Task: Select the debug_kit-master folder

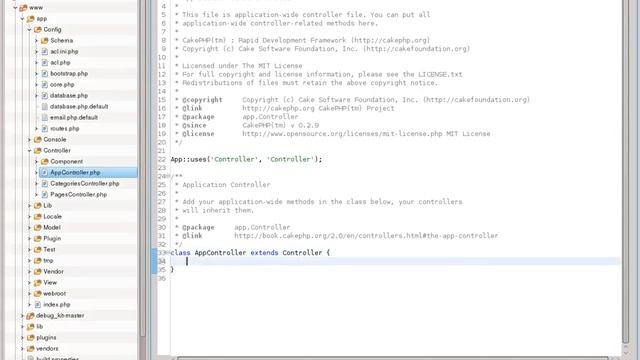Action: point(60,316)
